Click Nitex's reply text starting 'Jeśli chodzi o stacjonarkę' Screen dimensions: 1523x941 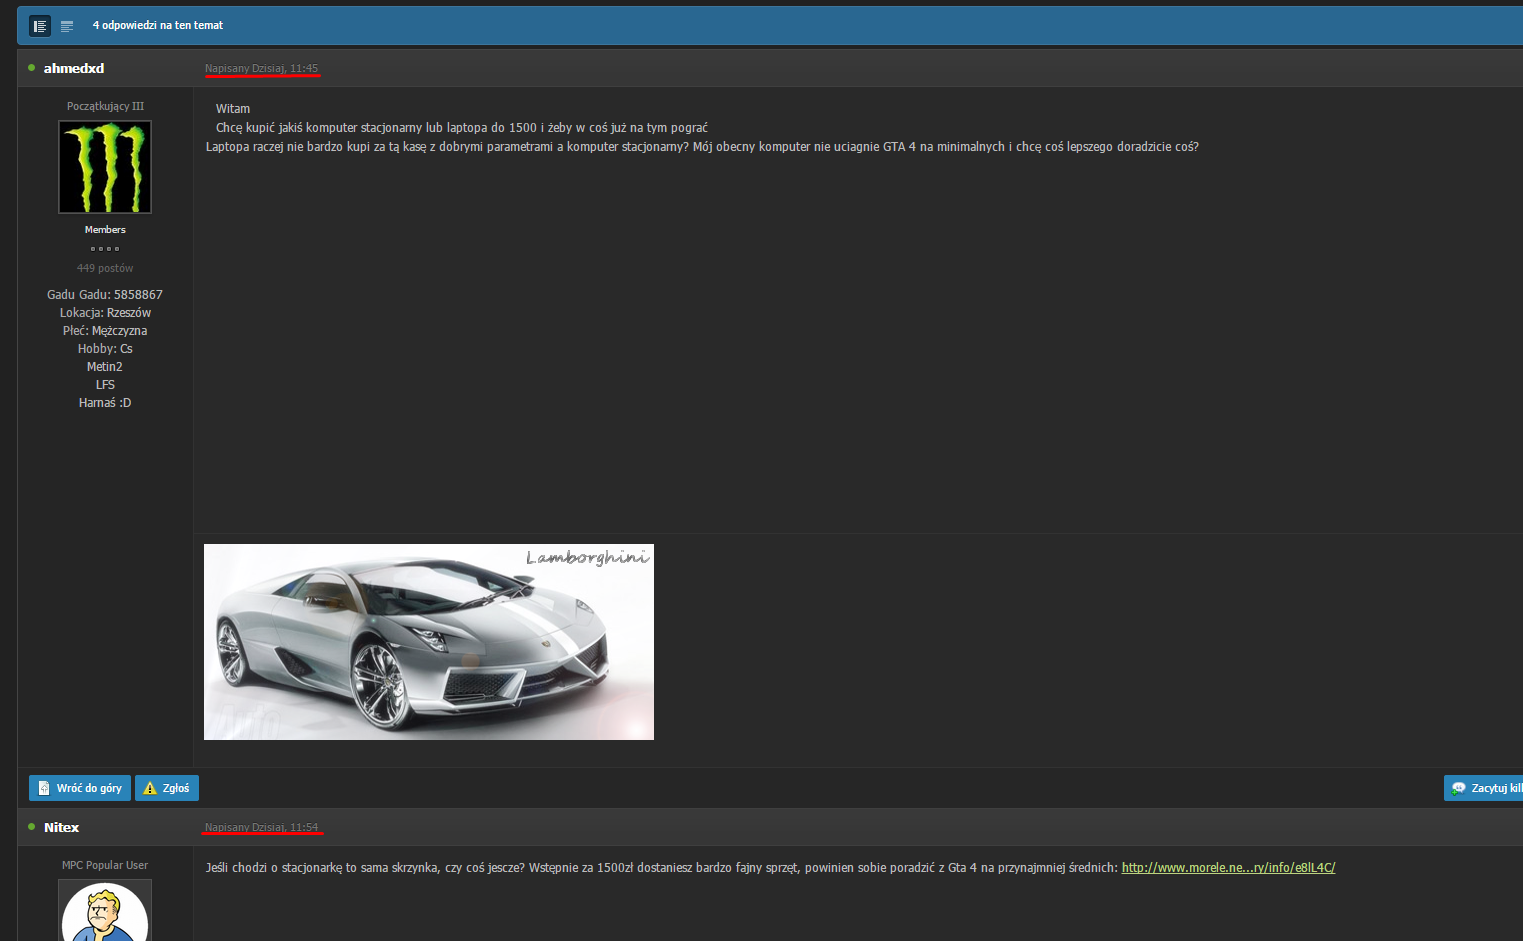pyautogui.click(x=661, y=867)
